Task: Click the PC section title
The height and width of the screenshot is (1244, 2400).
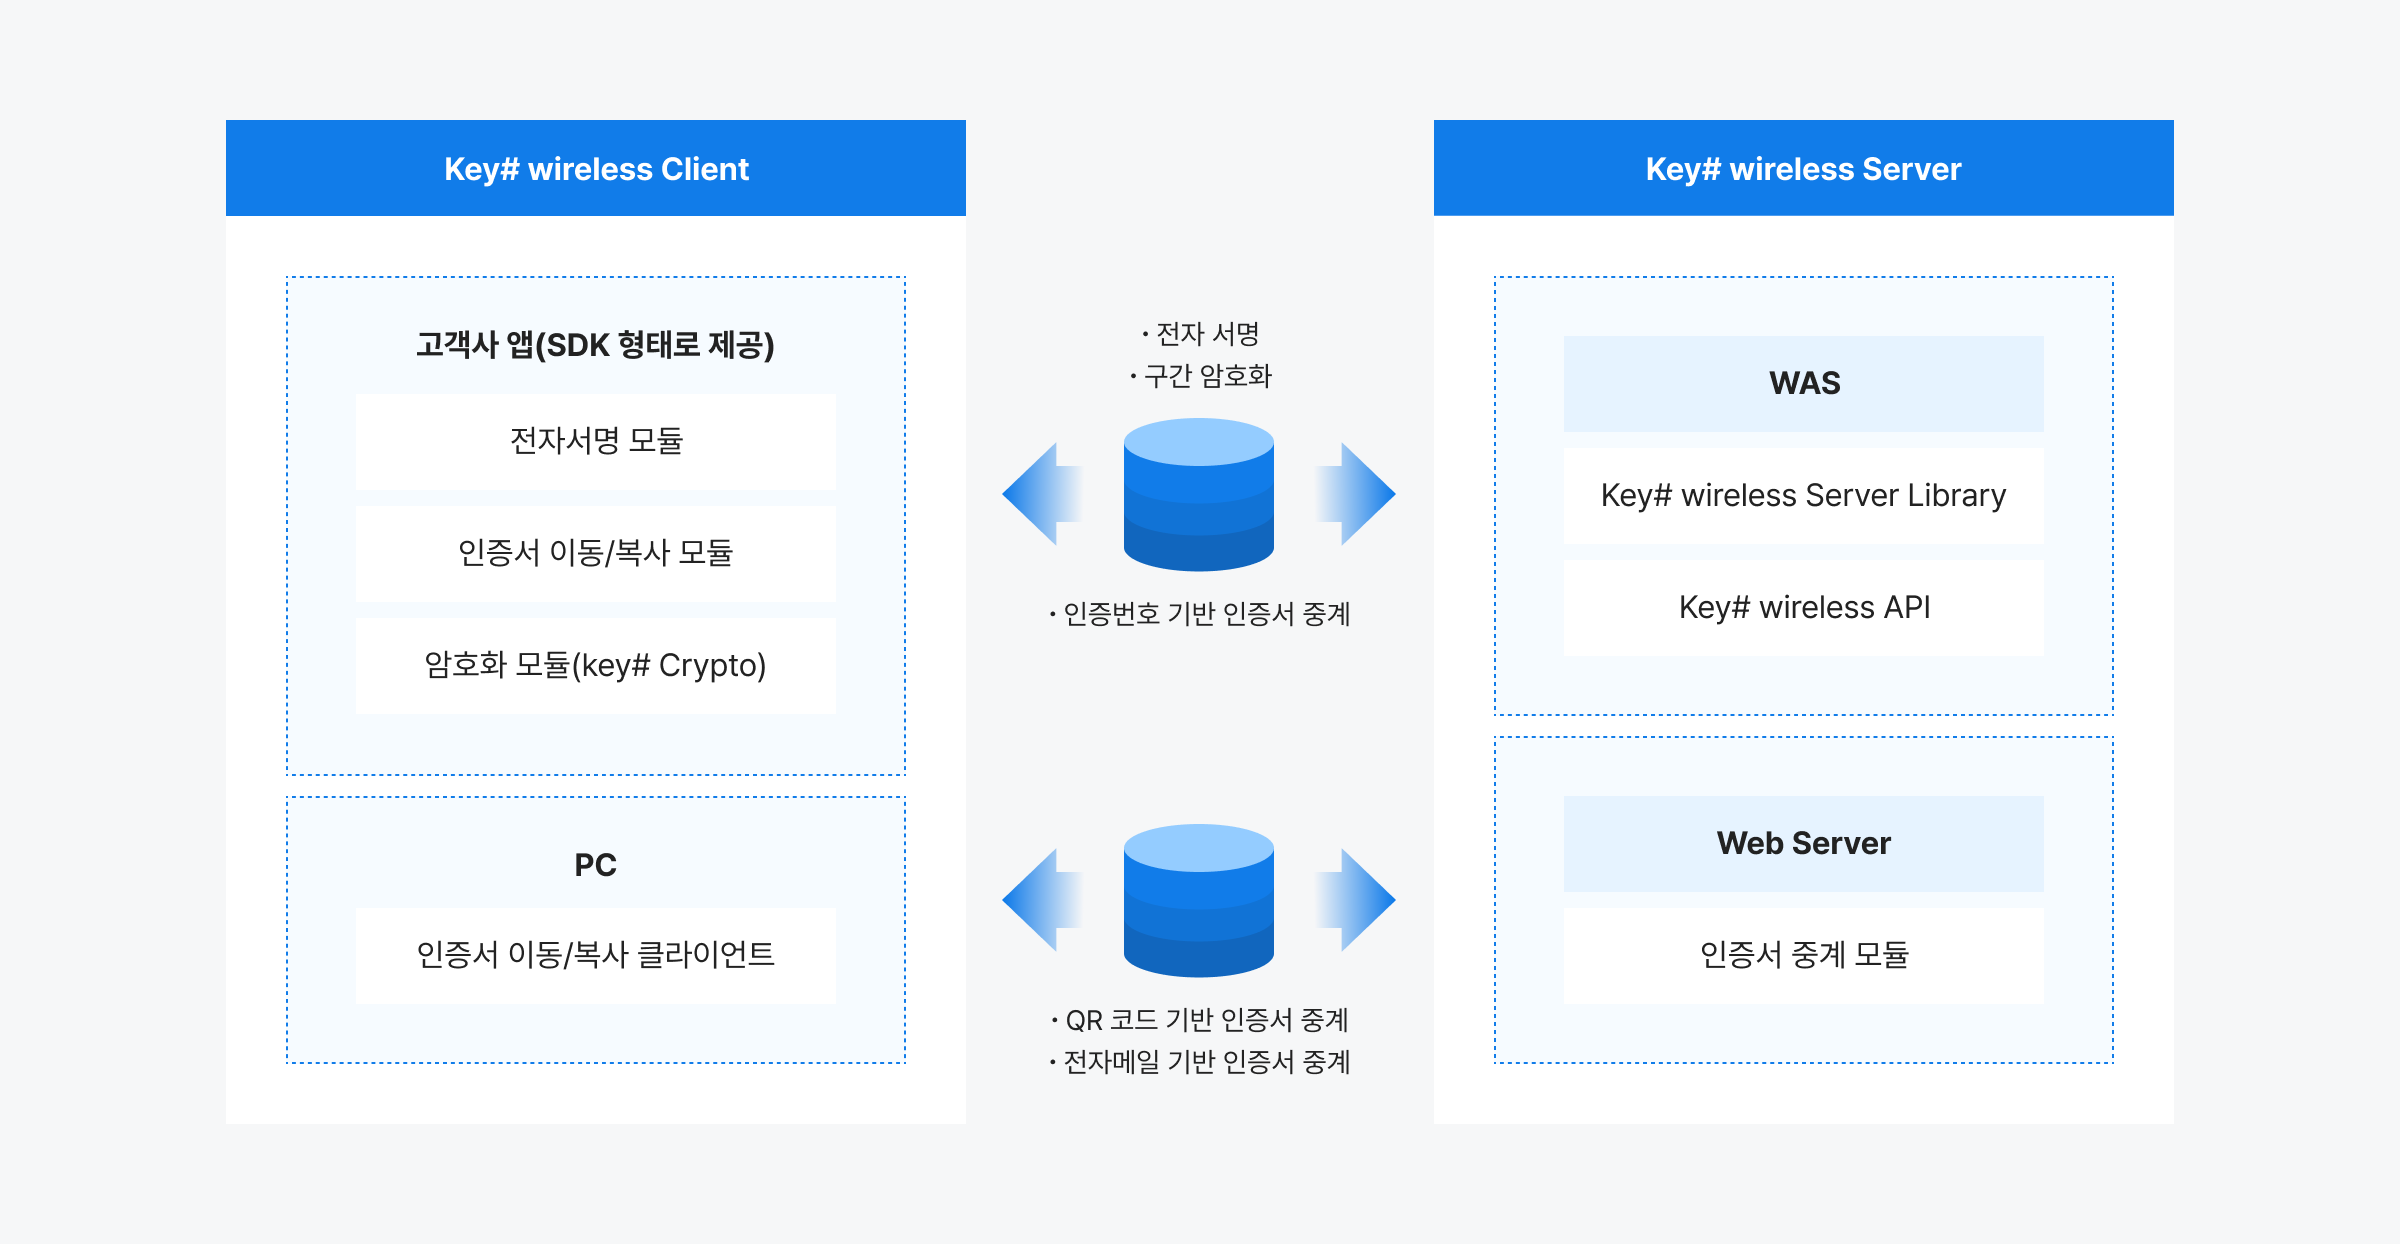Action: click(x=596, y=865)
